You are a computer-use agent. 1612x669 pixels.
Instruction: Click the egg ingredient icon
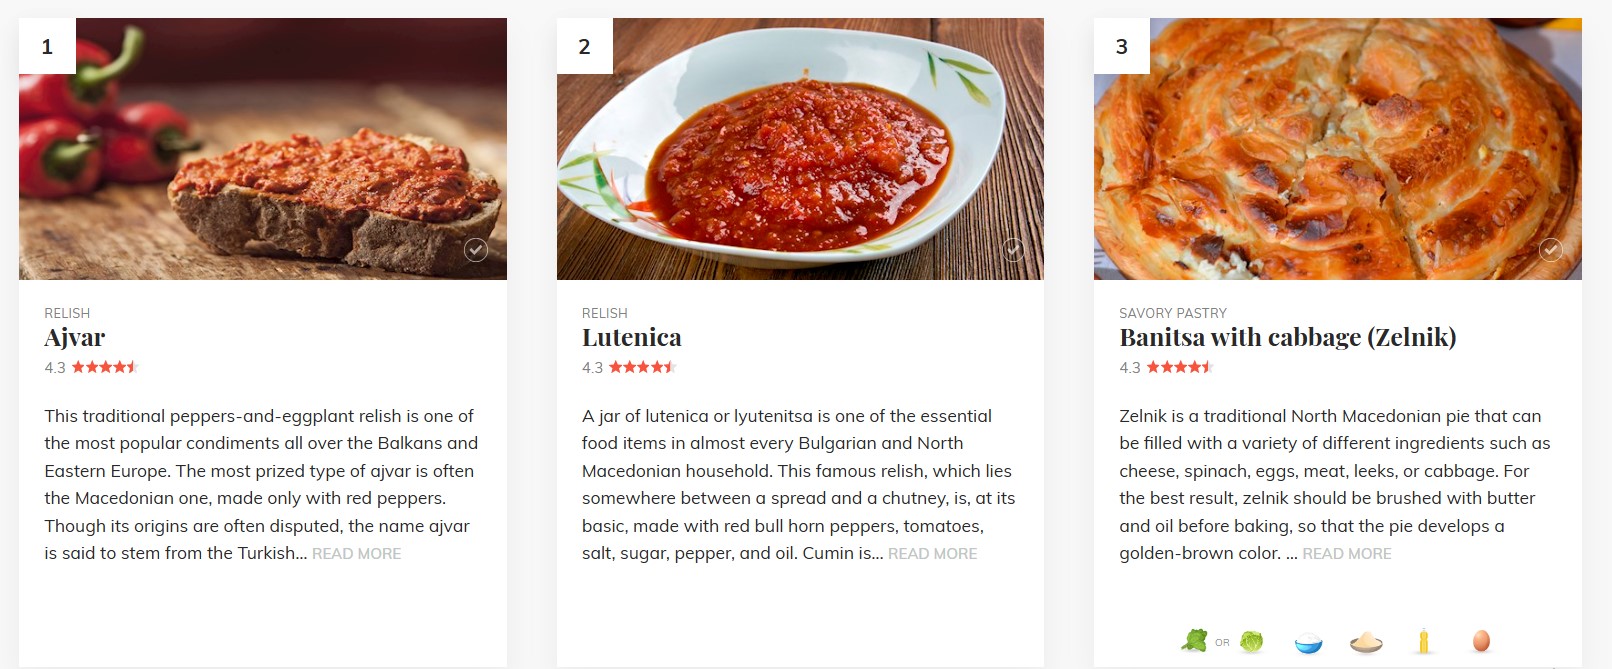pos(1481,640)
